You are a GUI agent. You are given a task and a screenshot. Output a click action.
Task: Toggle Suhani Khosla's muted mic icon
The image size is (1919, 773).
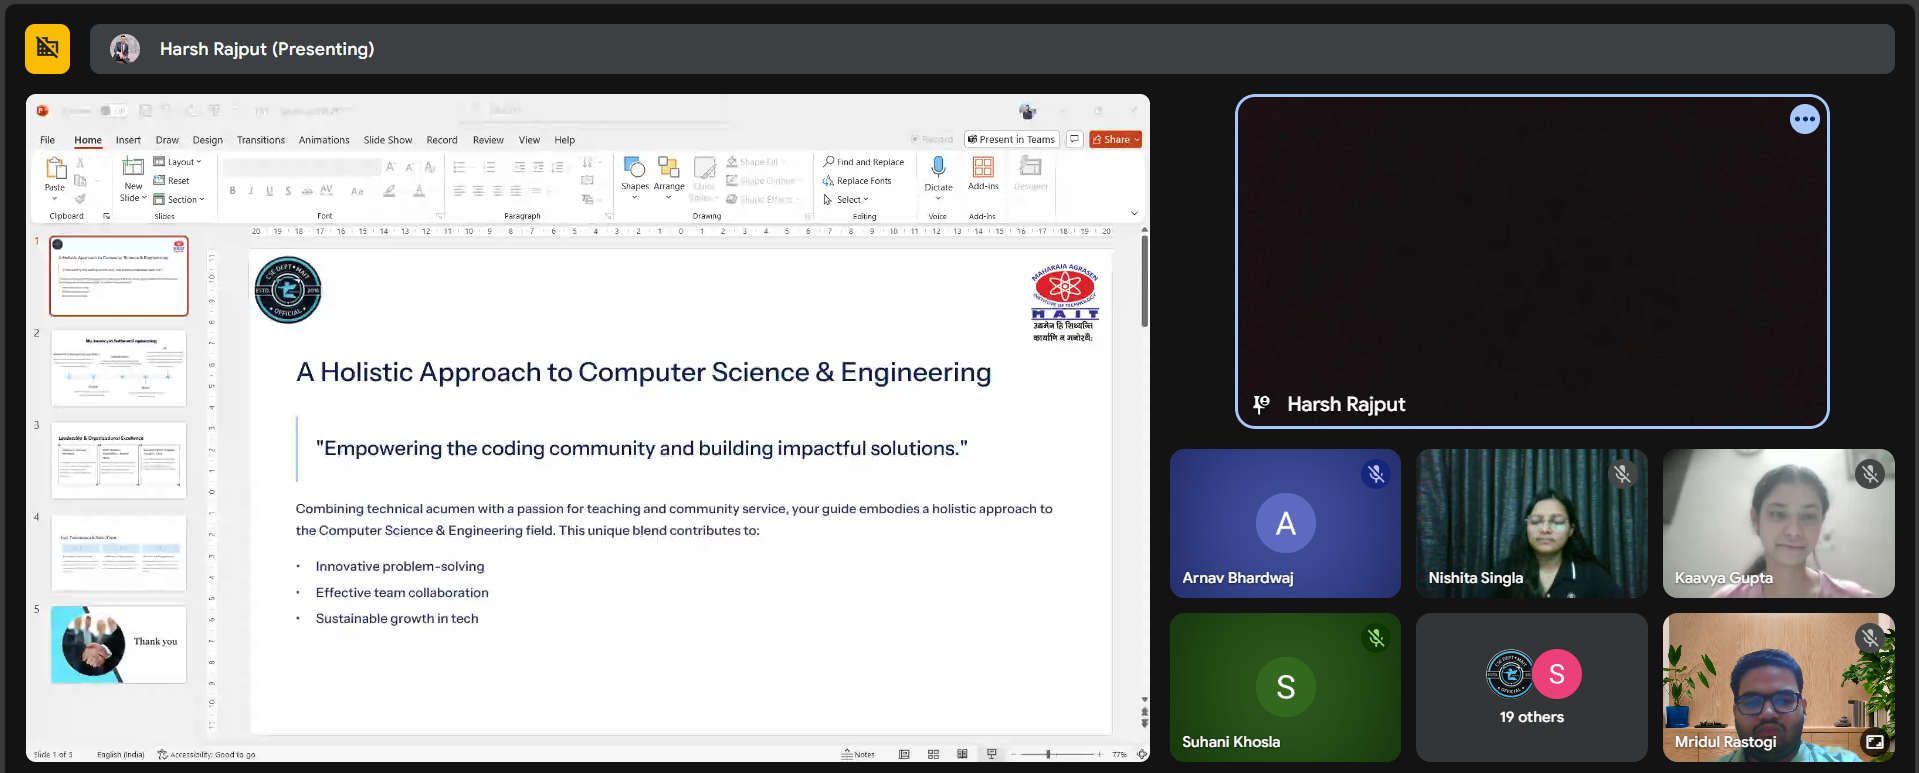[x=1376, y=638]
